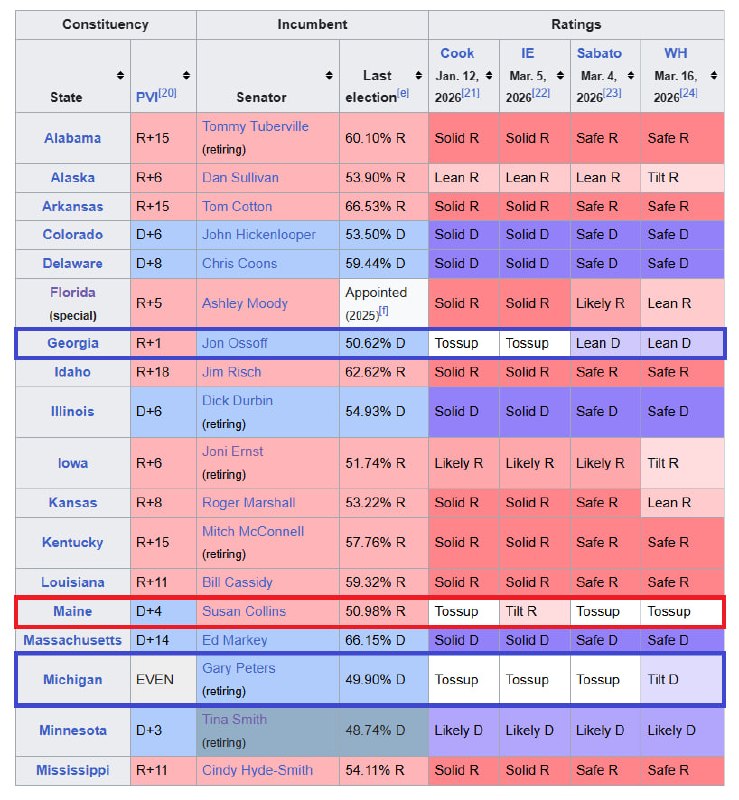Viewport: 739px width, 800px height.
Task: Sort table by PVI column arrows
Action: [x=186, y=75]
